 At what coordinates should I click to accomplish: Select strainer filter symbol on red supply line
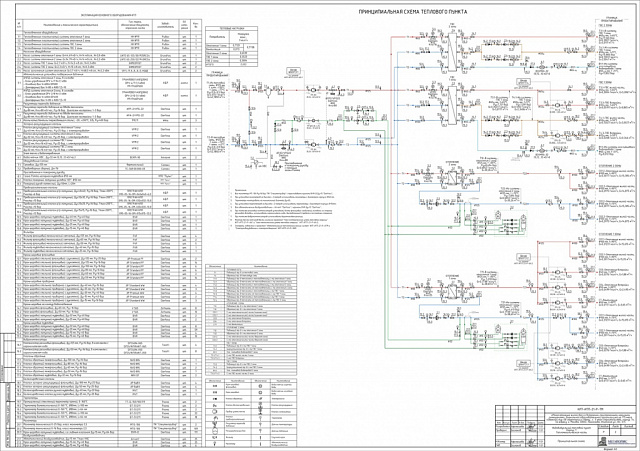tap(268, 93)
